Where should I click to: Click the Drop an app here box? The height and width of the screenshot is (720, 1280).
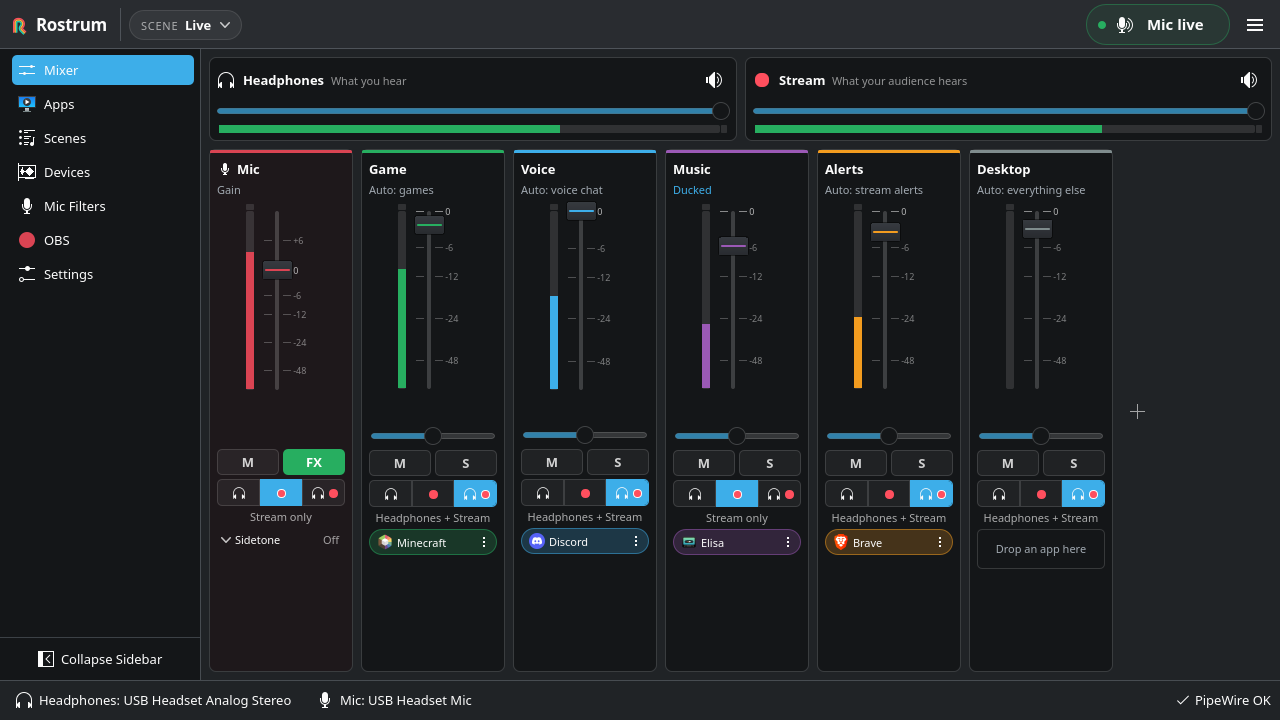[1041, 549]
